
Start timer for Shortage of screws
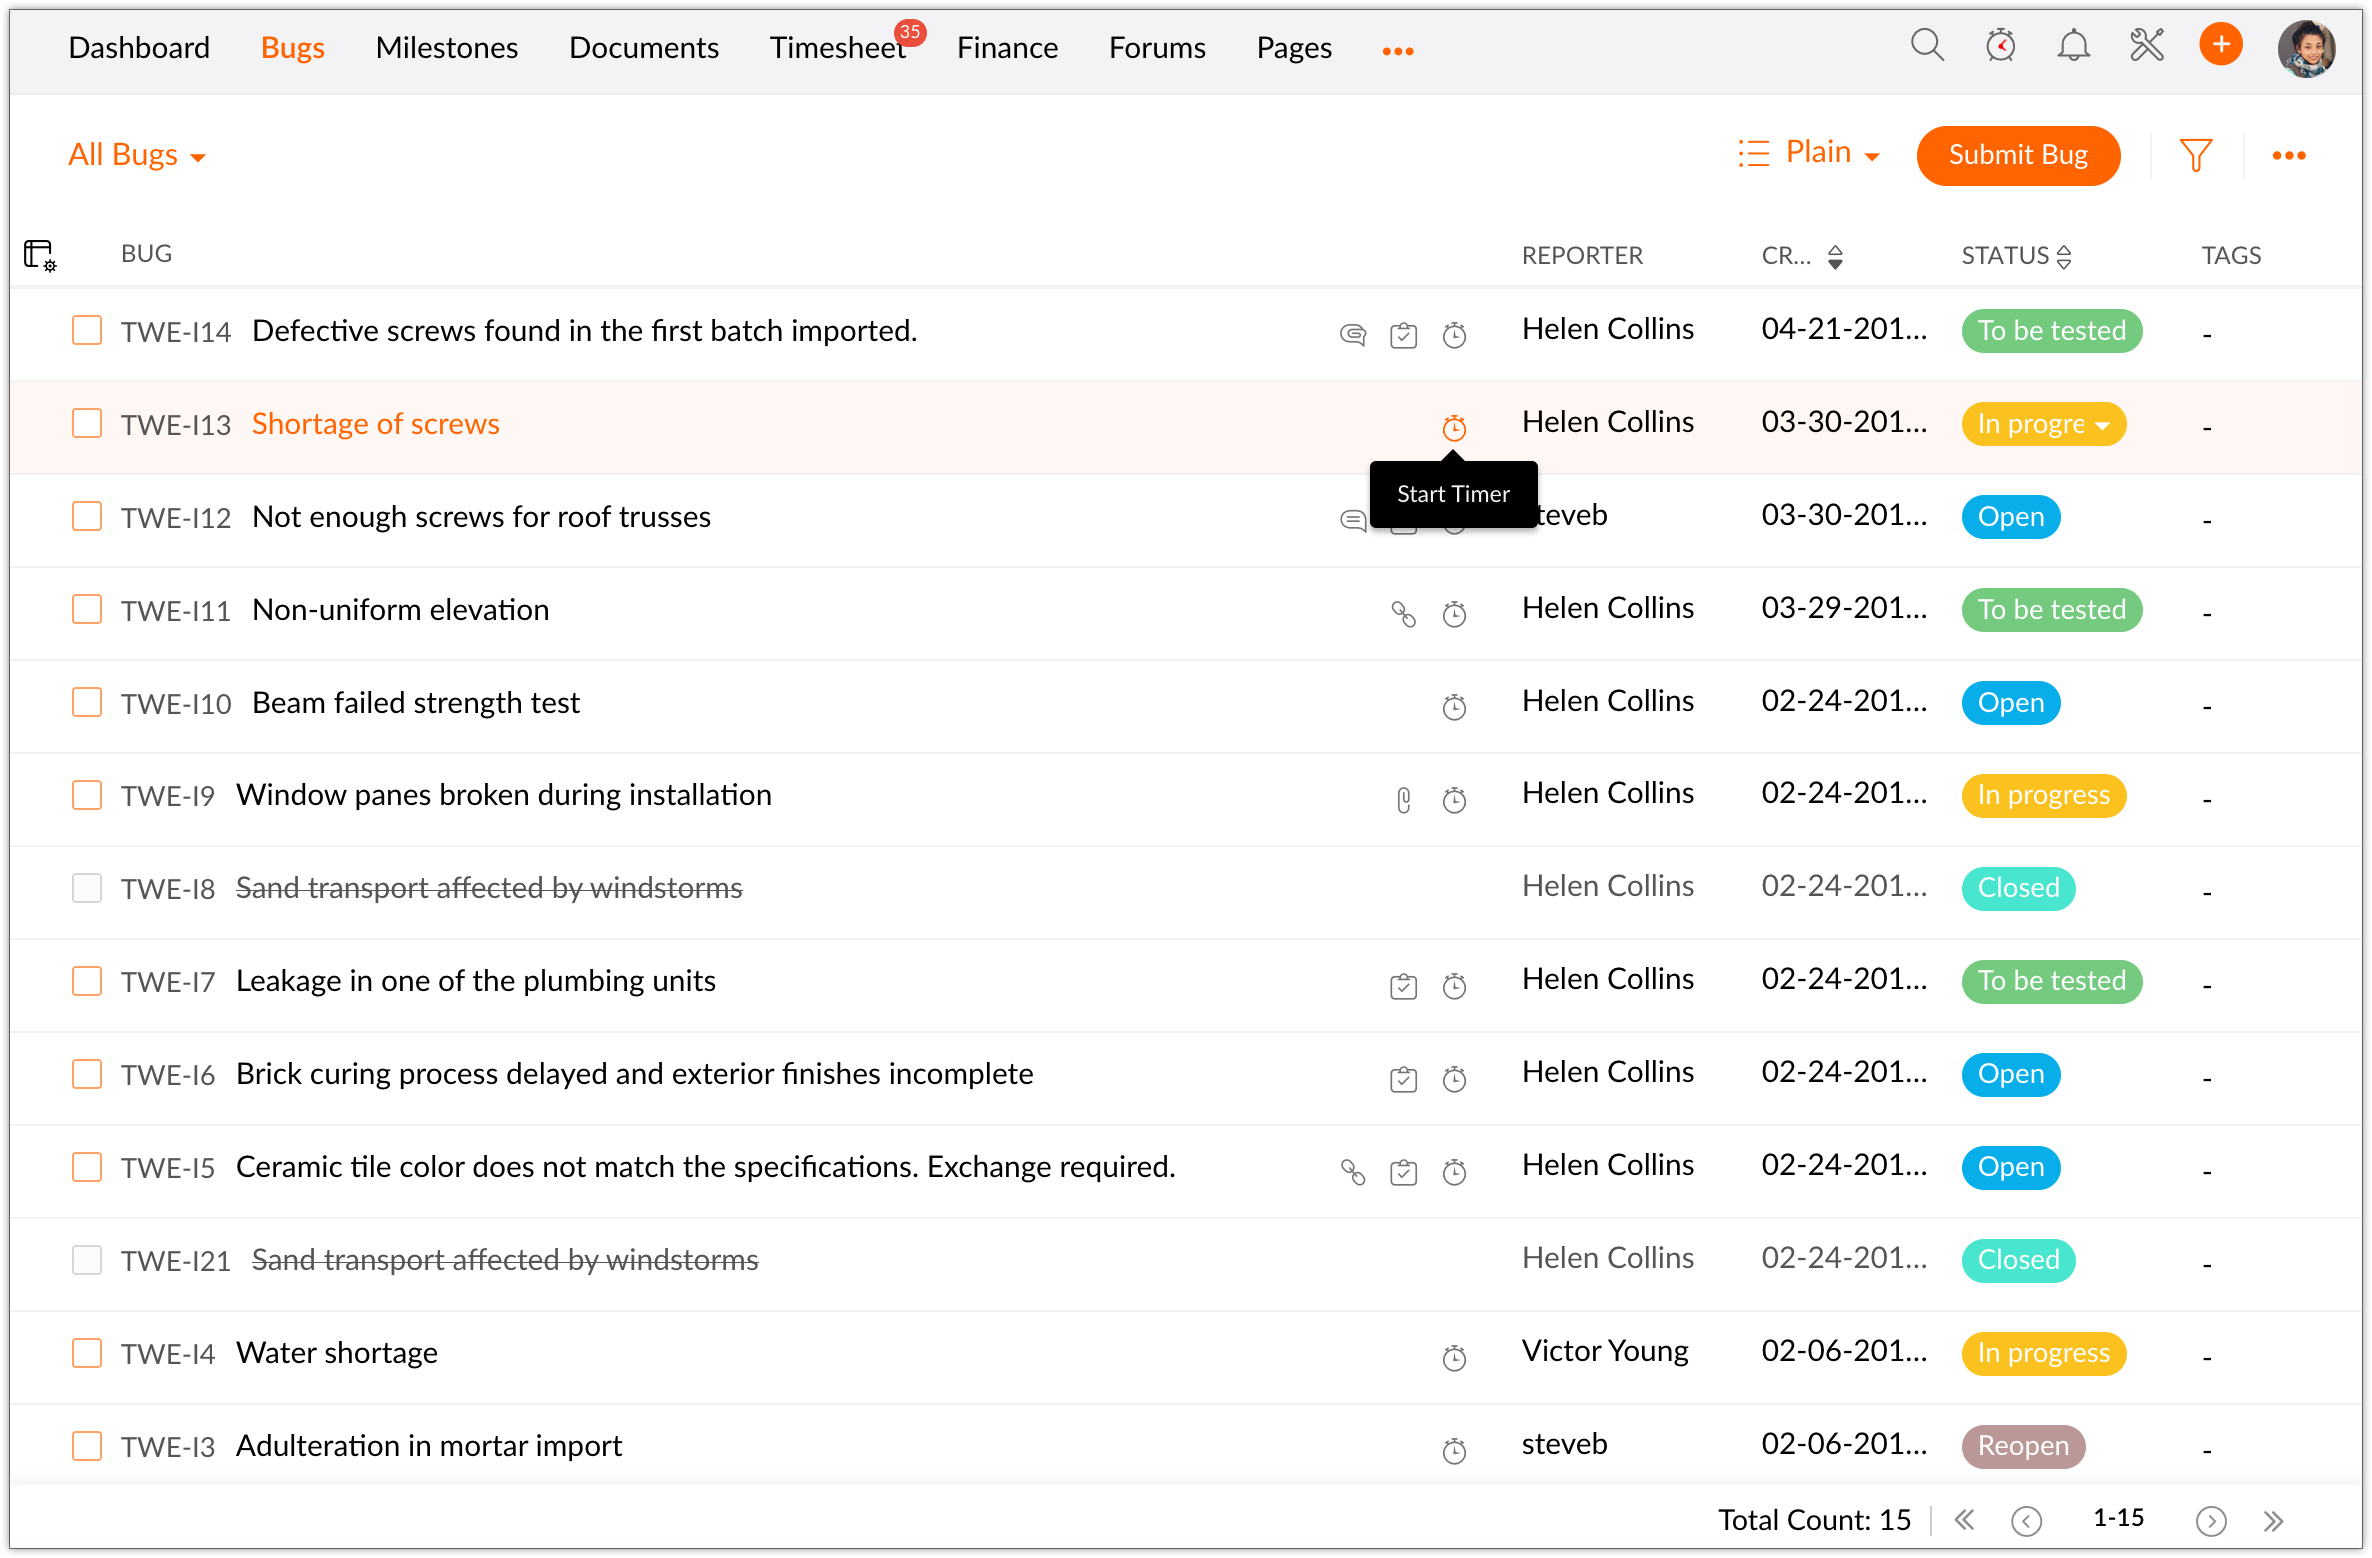point(1454,428)
